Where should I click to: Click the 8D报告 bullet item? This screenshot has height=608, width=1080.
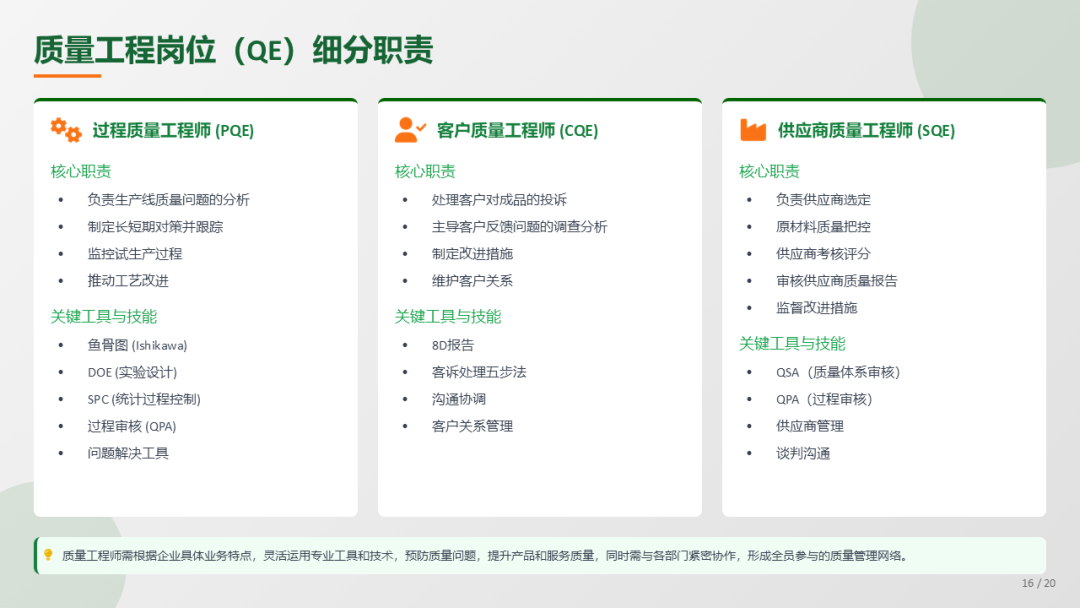pos(453,345)
